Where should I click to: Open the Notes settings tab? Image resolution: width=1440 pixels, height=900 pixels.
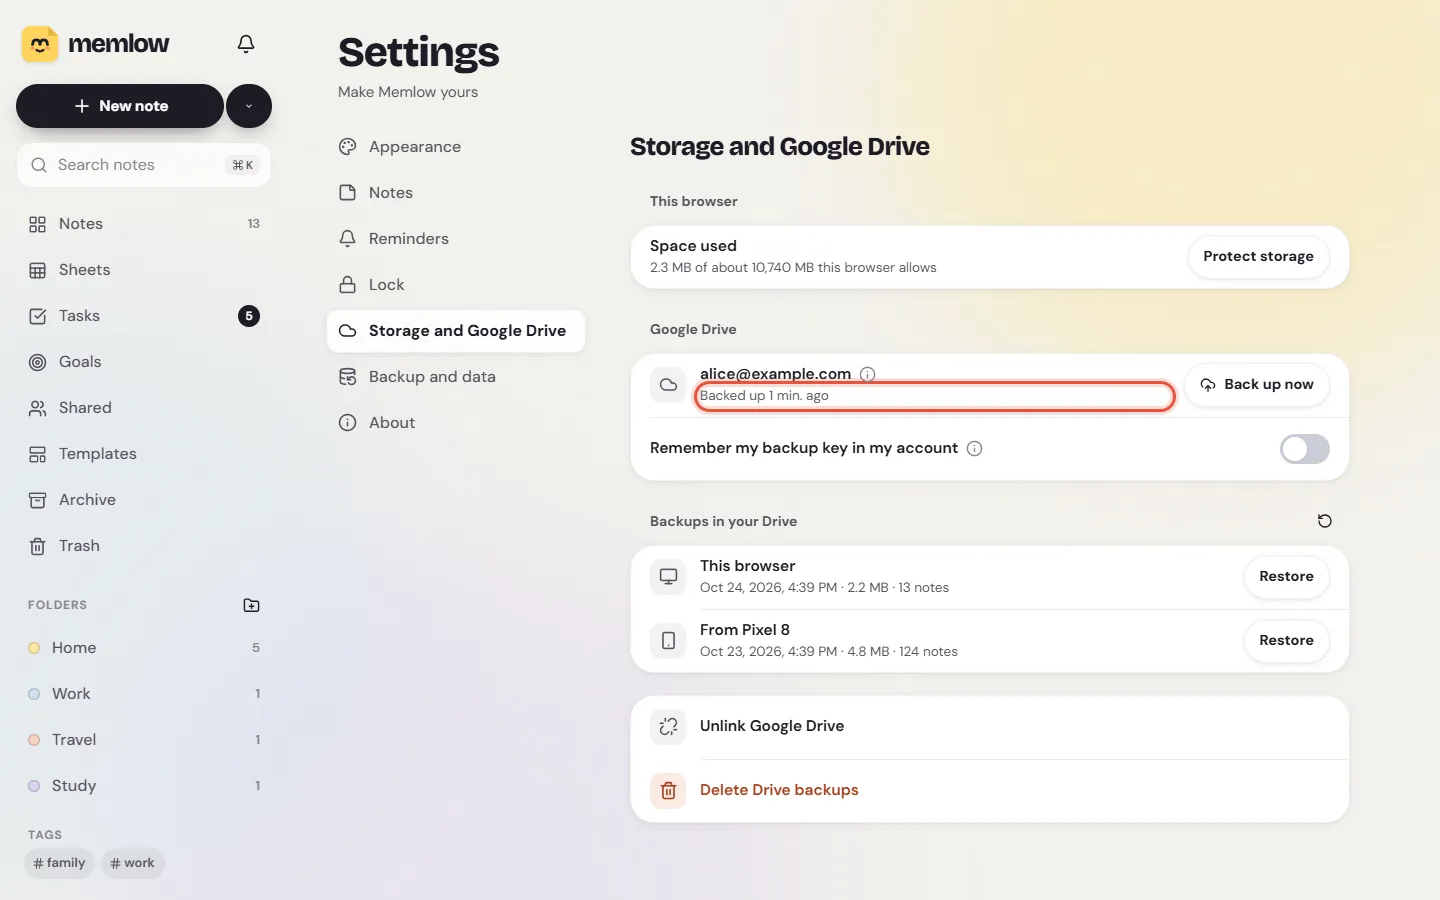click(x=456, y=193)
